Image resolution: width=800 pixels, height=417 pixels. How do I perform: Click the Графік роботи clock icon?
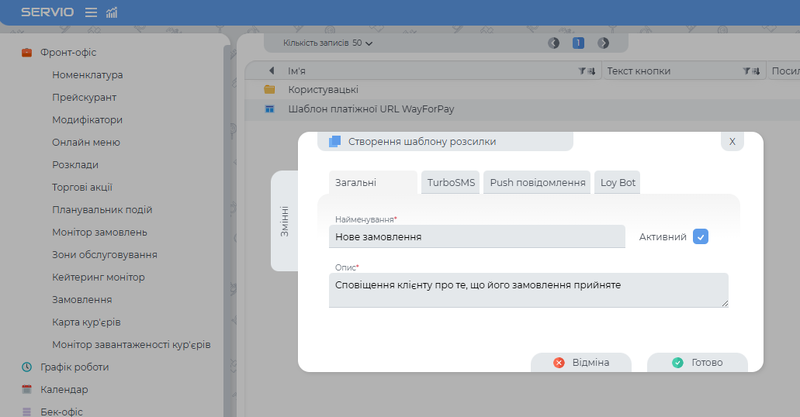(x=27, y=367)
